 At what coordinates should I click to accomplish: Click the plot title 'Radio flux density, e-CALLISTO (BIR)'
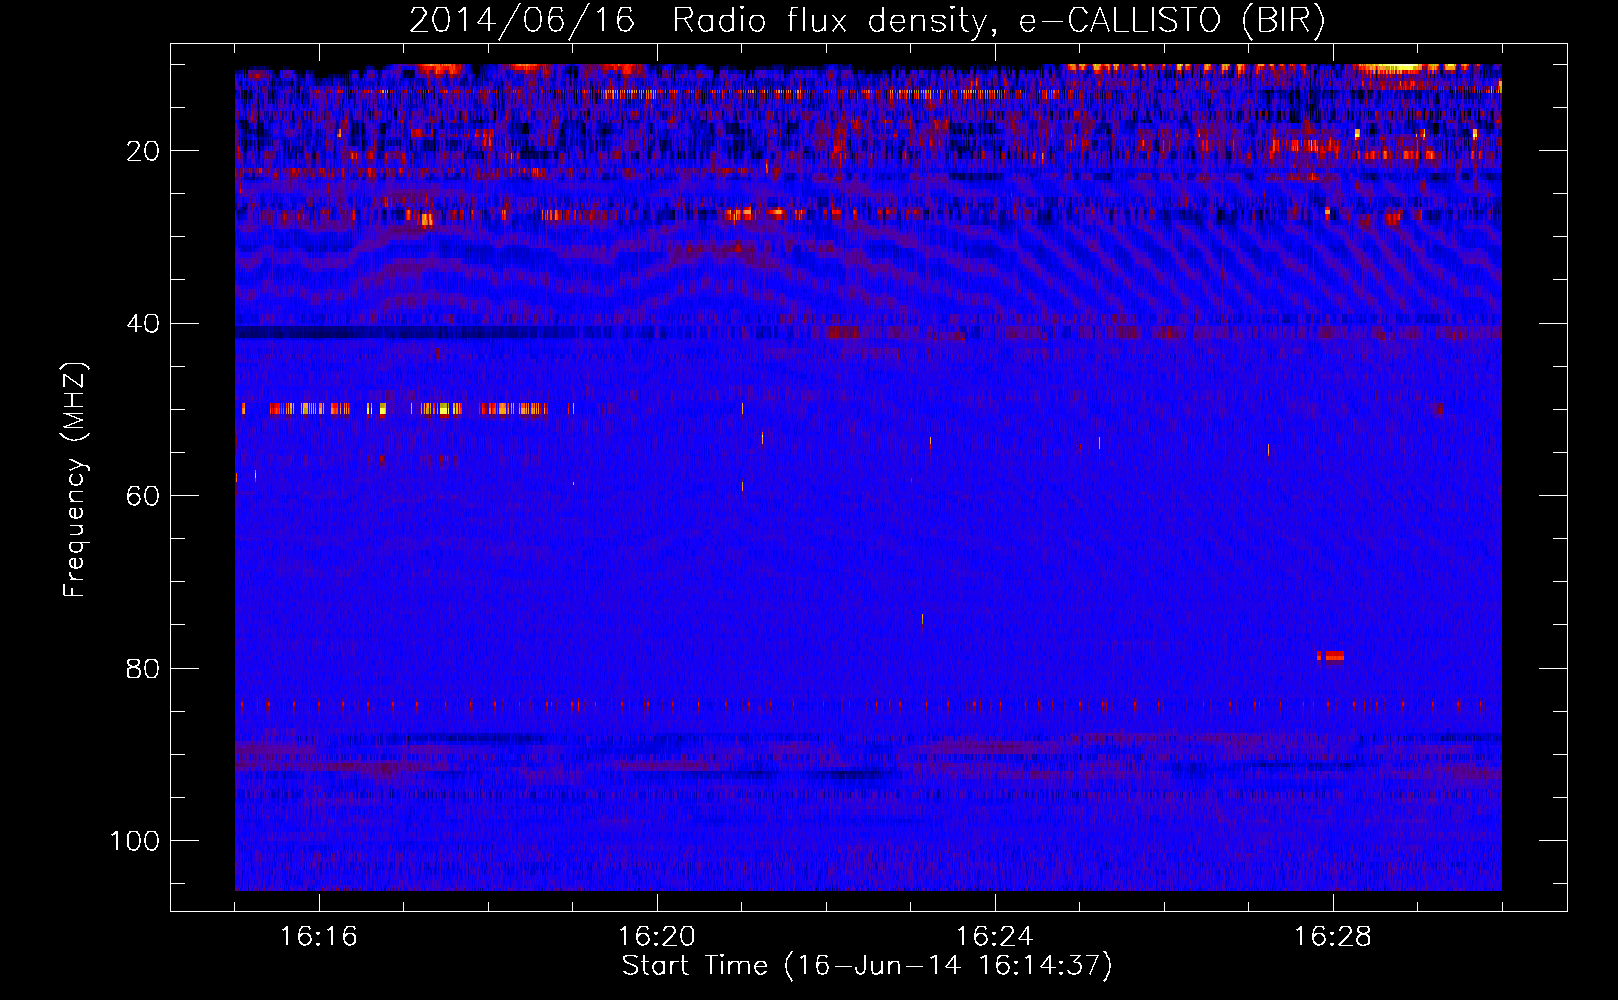(x=998, y=21)
